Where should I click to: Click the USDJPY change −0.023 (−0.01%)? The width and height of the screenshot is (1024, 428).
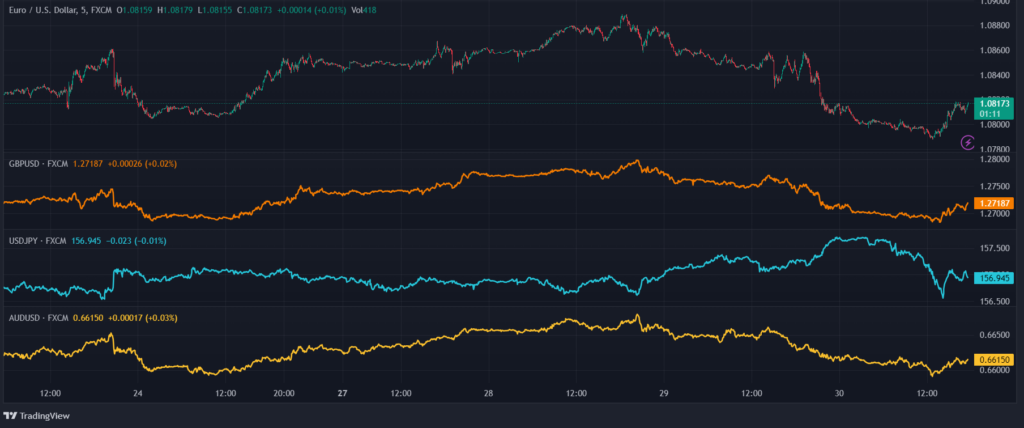click(136, 241)
